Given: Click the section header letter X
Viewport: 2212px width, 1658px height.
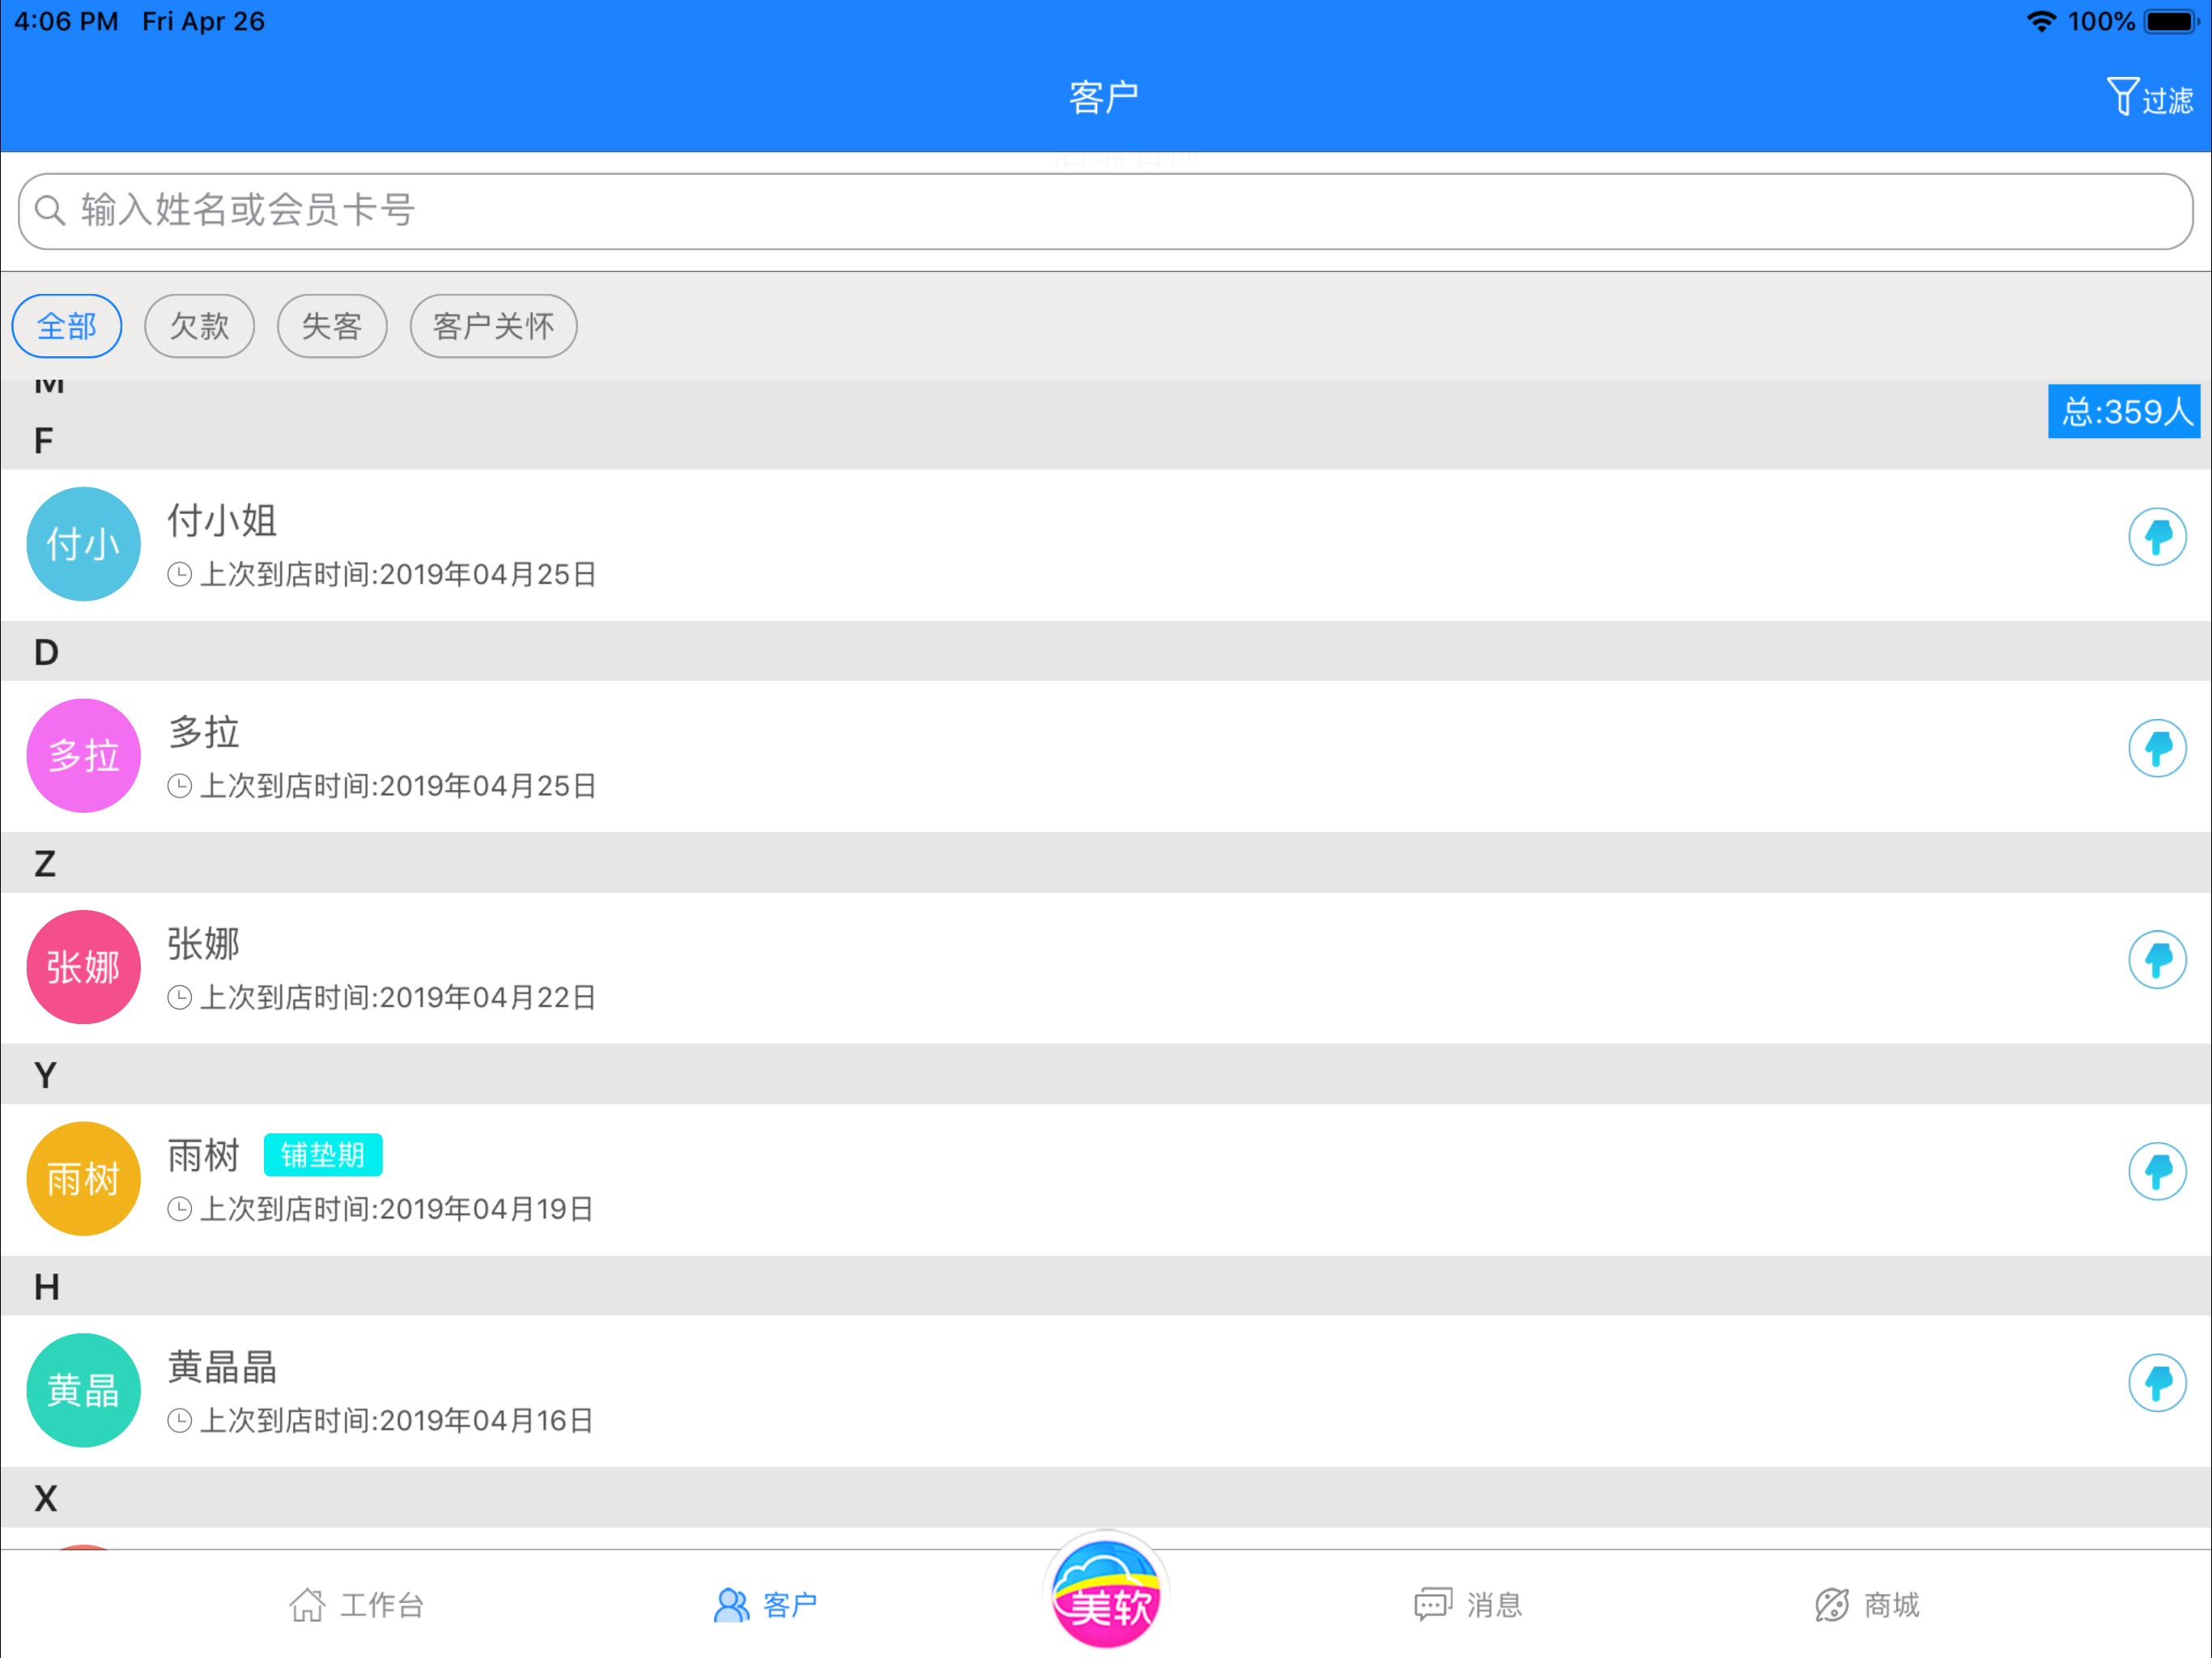Looking at the screenshot, I should click(x=45, y=1498).
